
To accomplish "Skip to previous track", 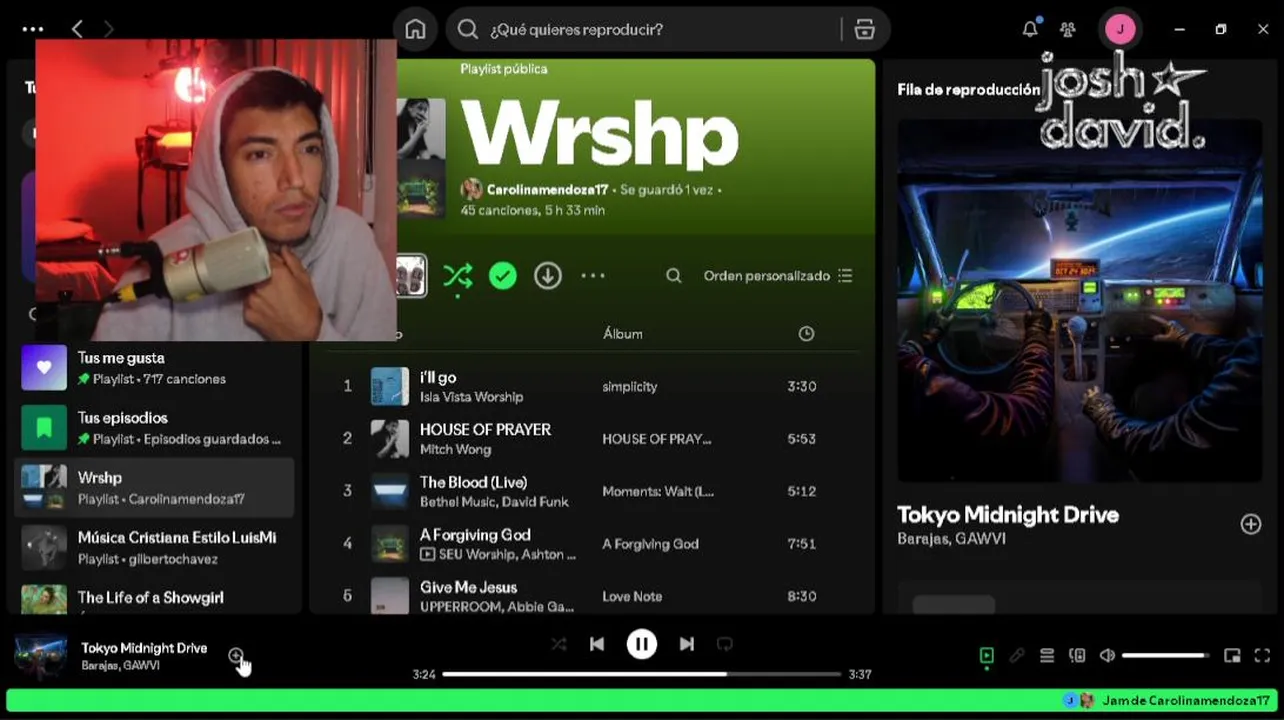I will (597, 644).
